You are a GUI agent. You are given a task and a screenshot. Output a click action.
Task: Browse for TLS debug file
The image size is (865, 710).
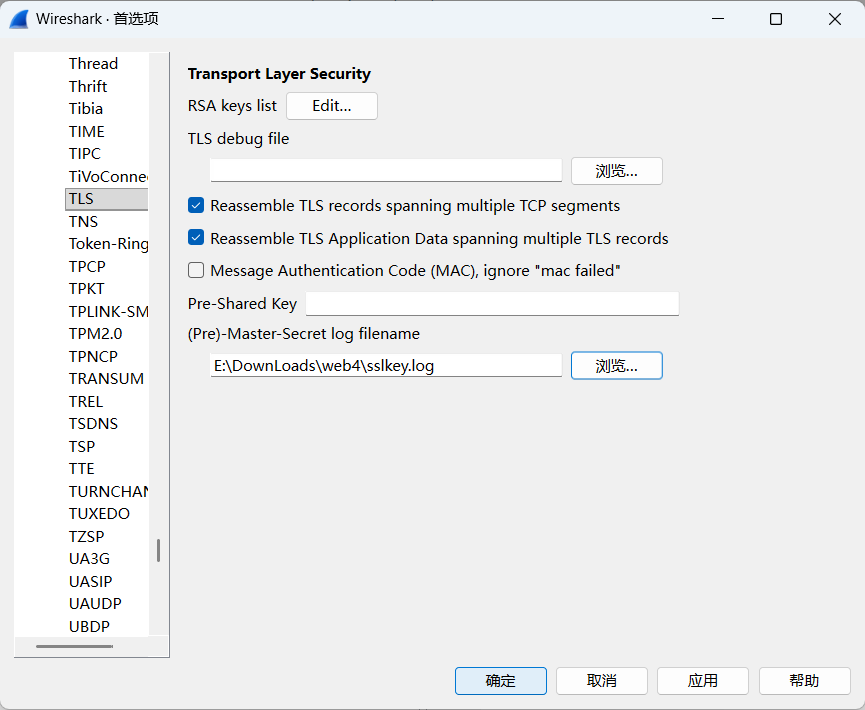[x=617, y=171]
